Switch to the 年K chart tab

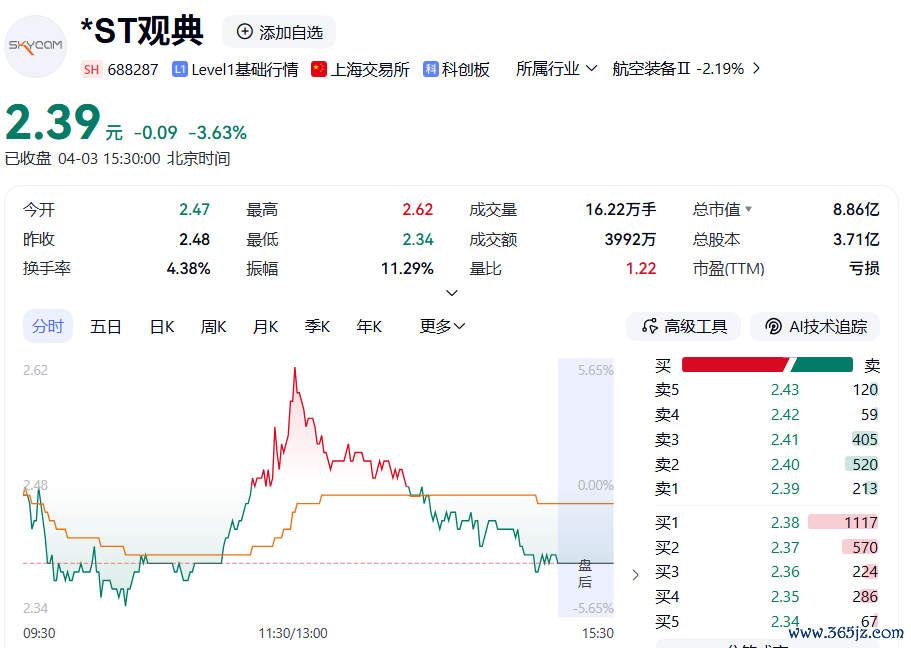369,327
